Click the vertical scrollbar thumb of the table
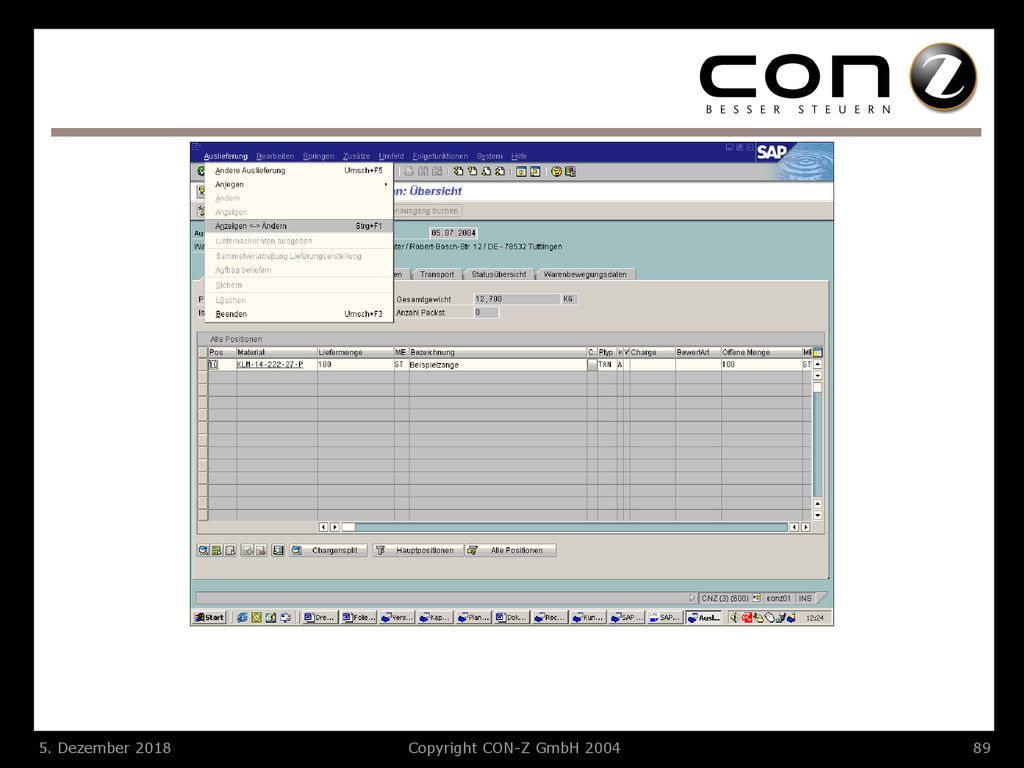Screen dimensions: 1024x768 (817, 387)
